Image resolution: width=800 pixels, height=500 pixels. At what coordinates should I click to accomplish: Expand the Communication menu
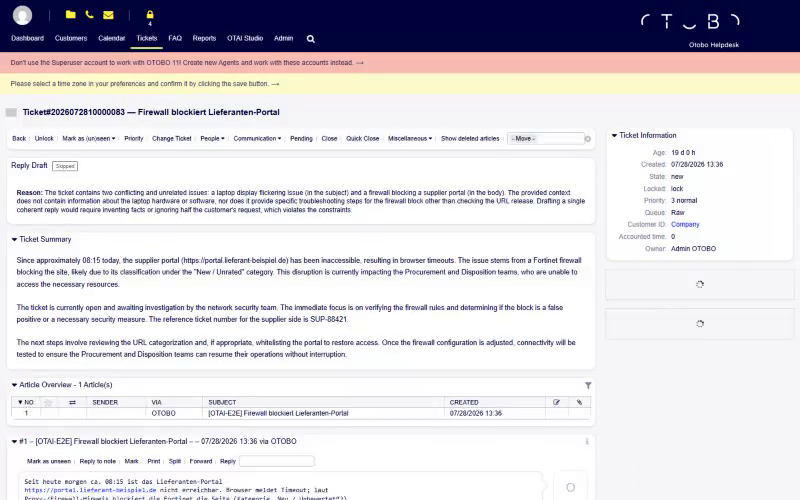[x=257, y=139]
